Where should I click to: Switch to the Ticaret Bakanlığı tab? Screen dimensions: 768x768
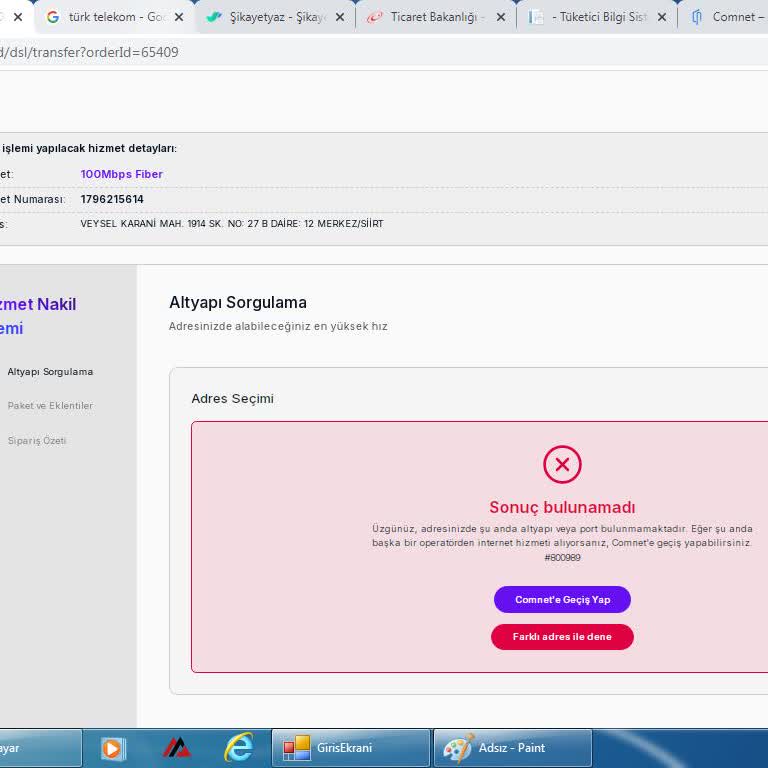[435, 18]
